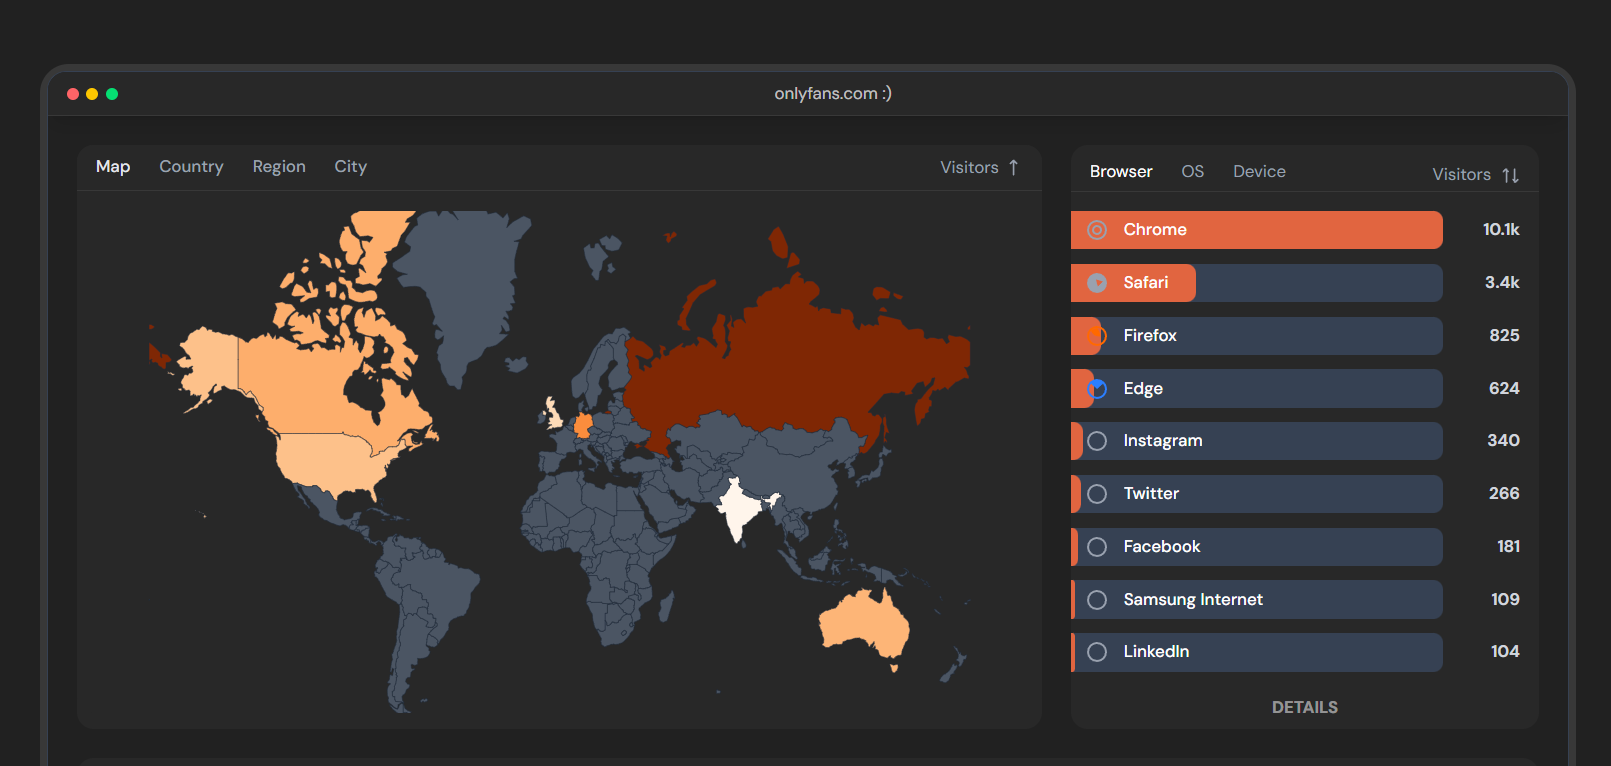Click the Firefox browser icon
Screen dimensions: 1611x766
coord(1097,336)
